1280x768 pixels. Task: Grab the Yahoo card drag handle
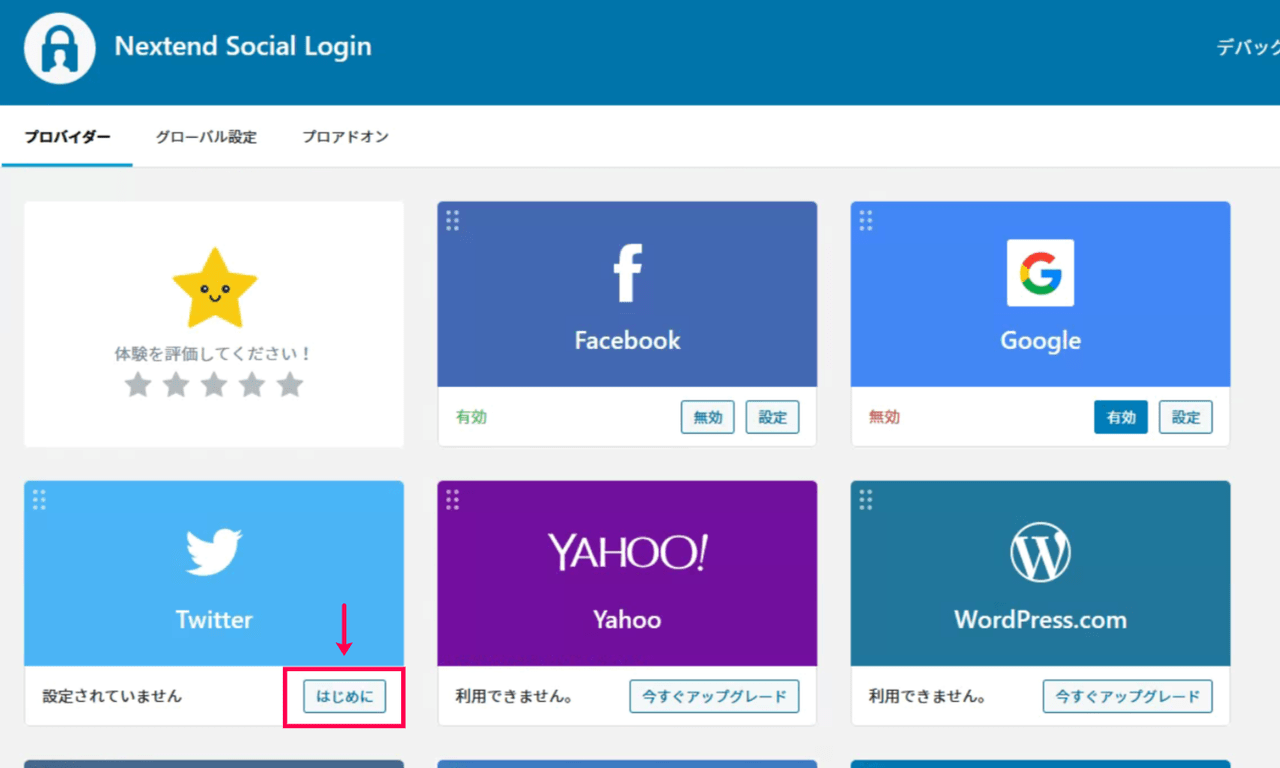[x=452, y=499]
